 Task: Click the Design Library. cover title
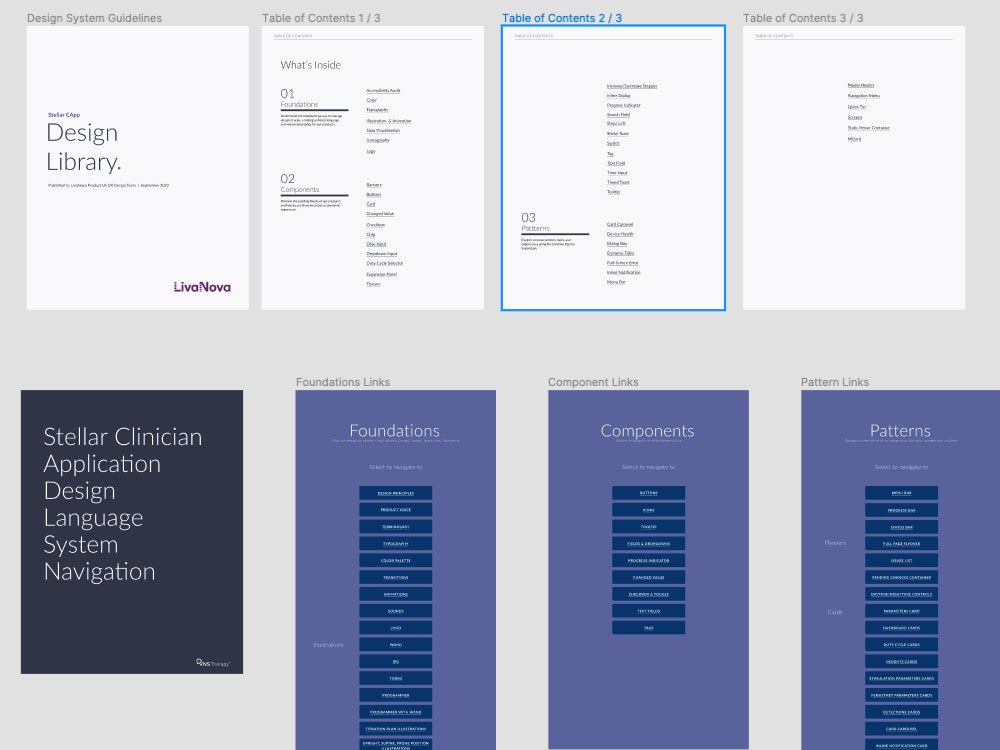click(x=84, y=147)
